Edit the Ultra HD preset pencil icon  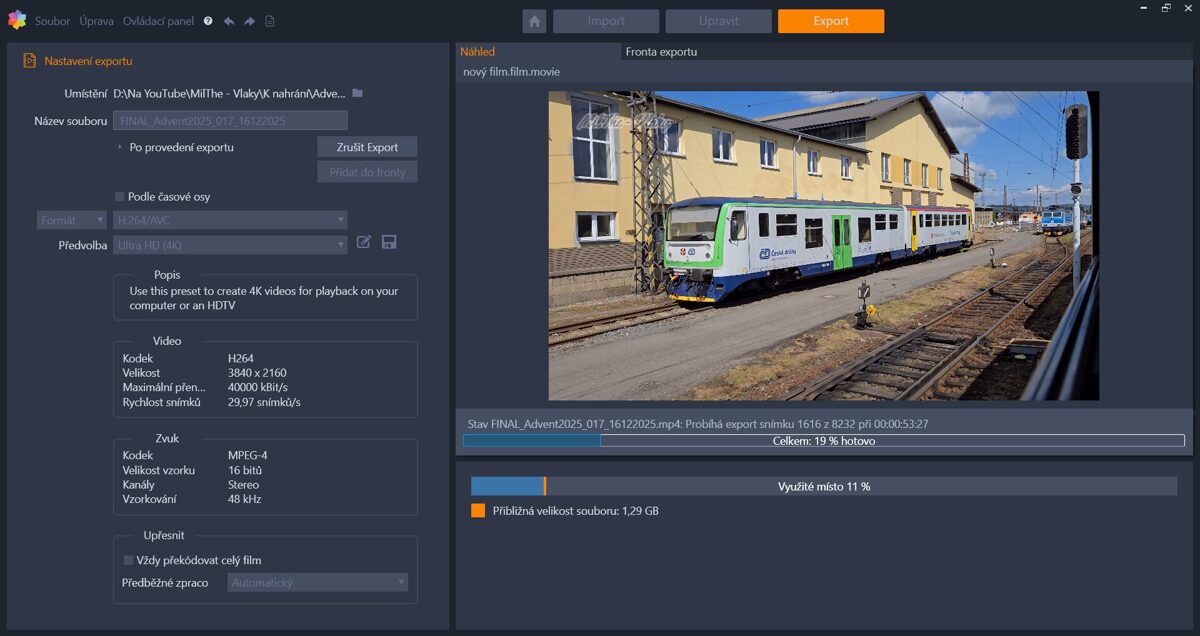[x=364, y=242]
